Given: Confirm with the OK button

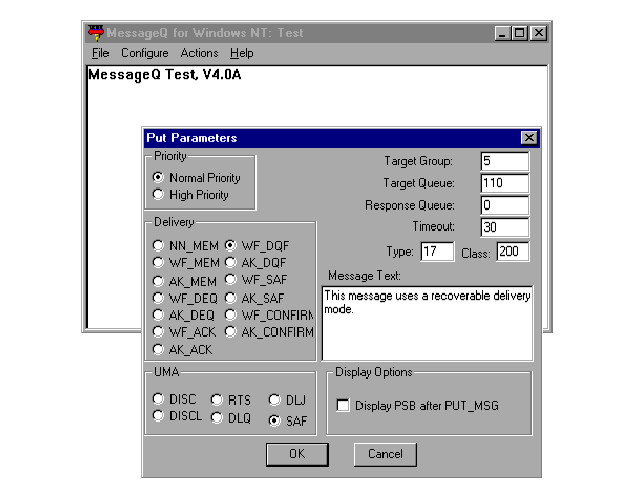Looking at the screenshot, I should click(x=297, y=454).
